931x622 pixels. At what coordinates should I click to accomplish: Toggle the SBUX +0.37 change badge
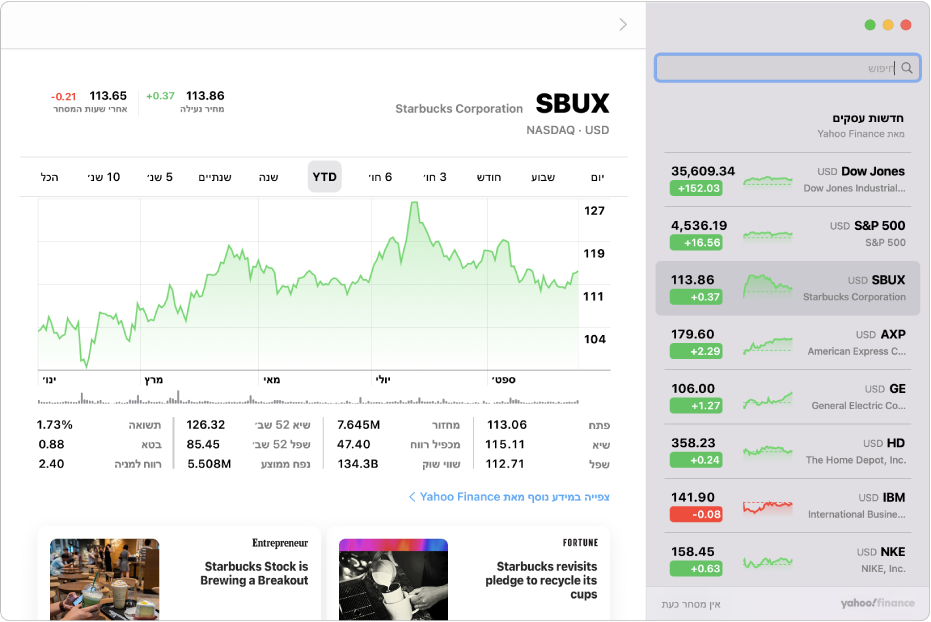tap(696, 297)
